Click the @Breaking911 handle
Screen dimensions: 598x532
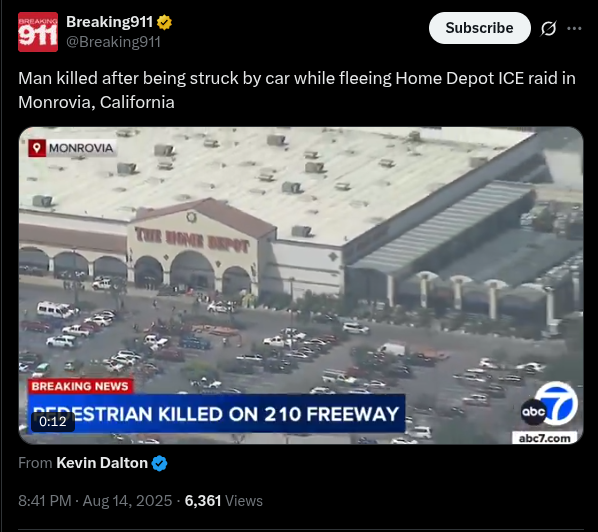pos(113,42)
